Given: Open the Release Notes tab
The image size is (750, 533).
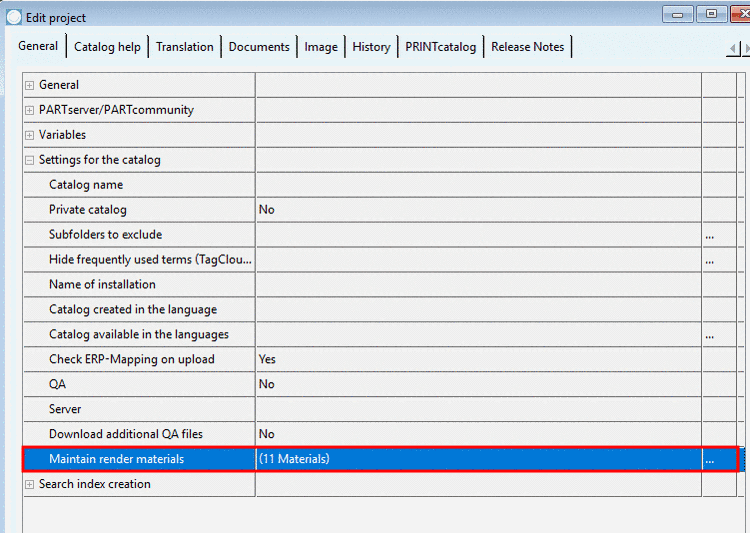Looking at the screenshot, I should tap(528, 47).
